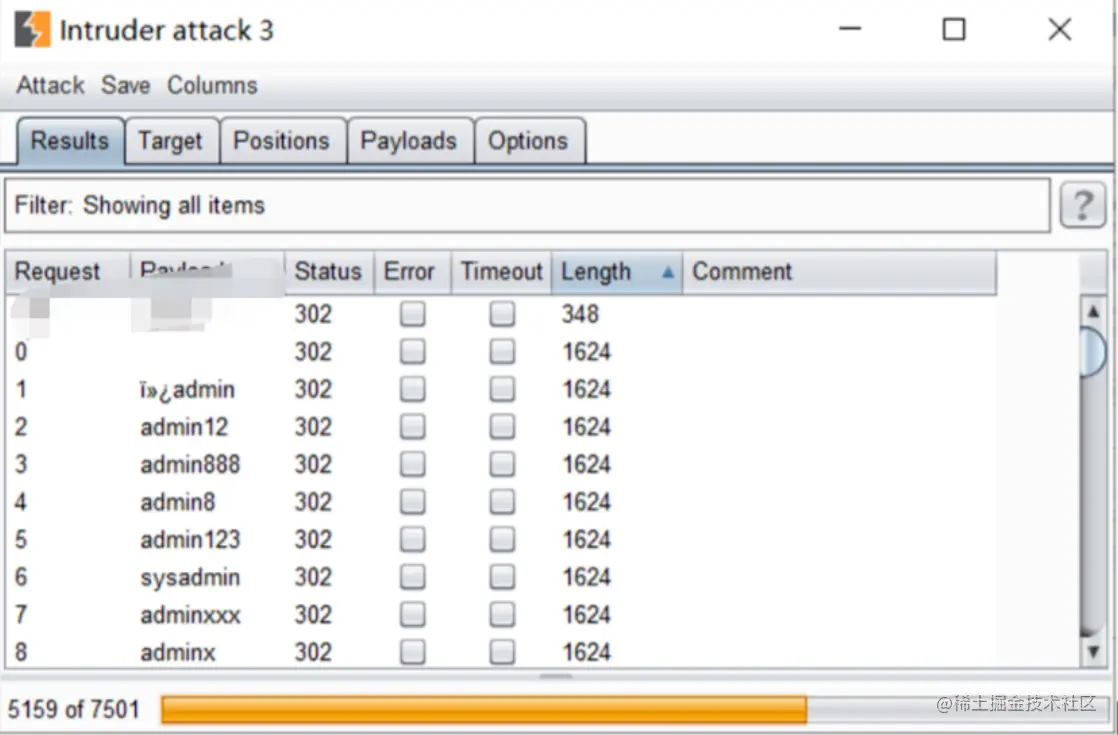
Task: Toggle Error checkbox in request 0 row
Action: [x=412, y=351]
